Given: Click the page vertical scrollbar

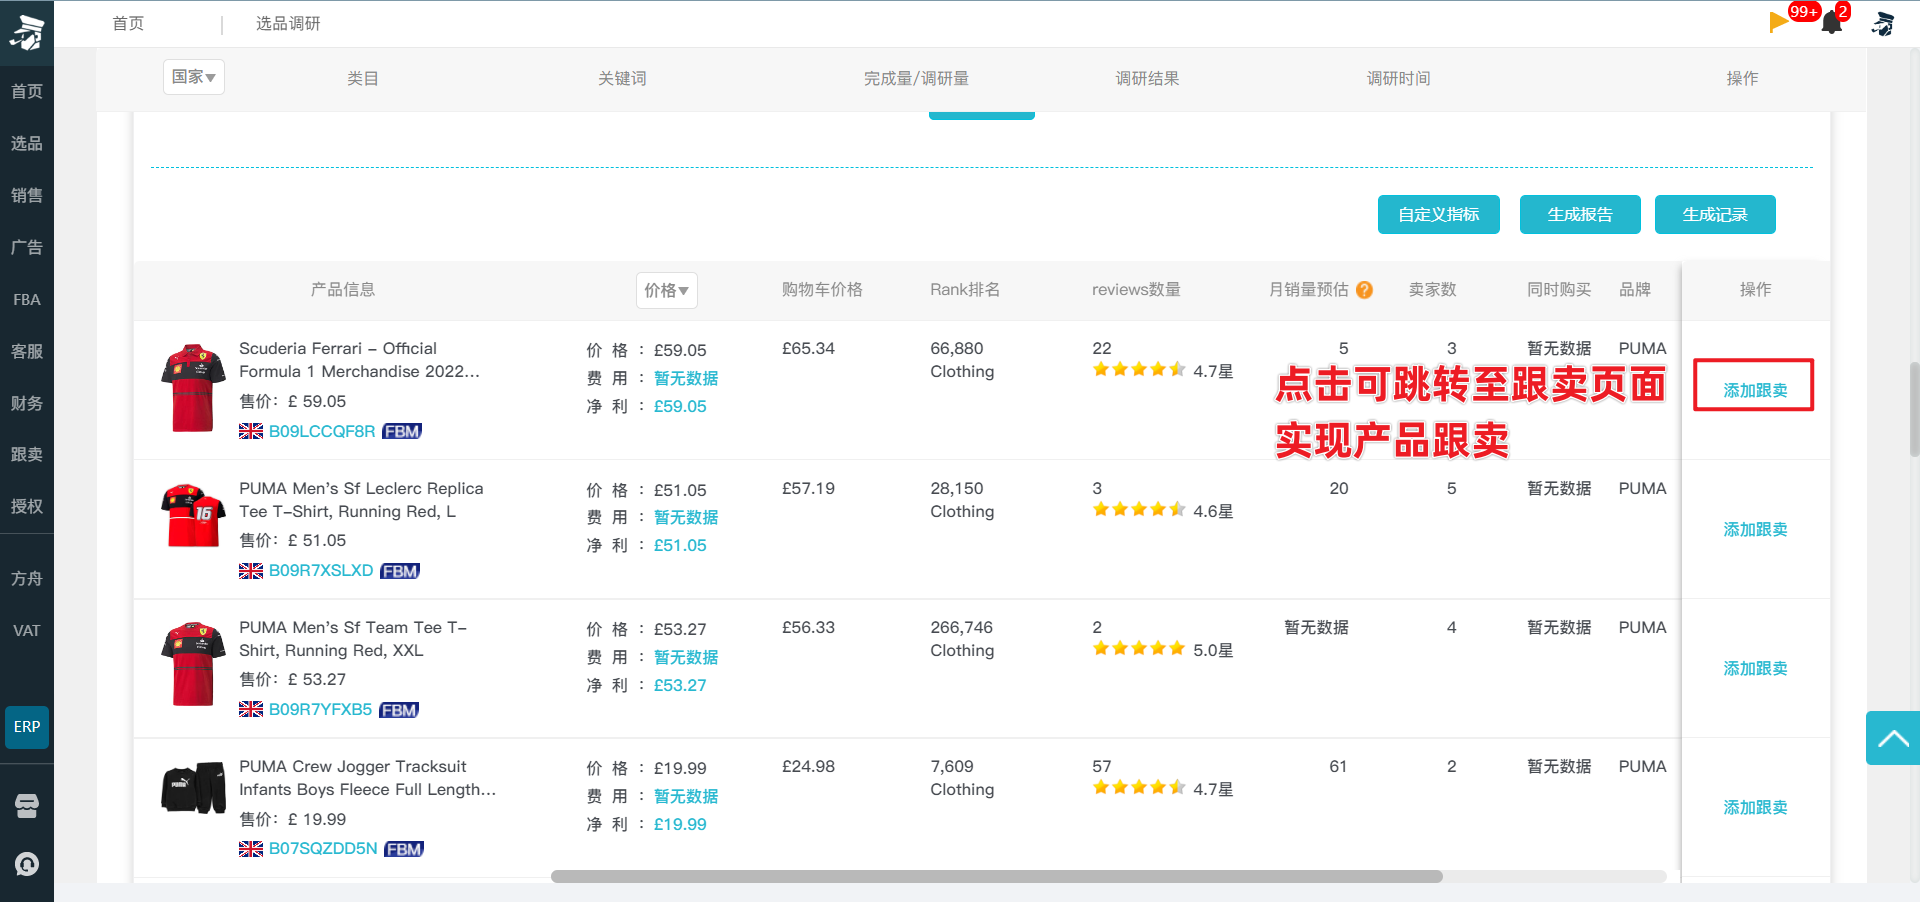Looking at the screenshot, I should click(1914, 409).
